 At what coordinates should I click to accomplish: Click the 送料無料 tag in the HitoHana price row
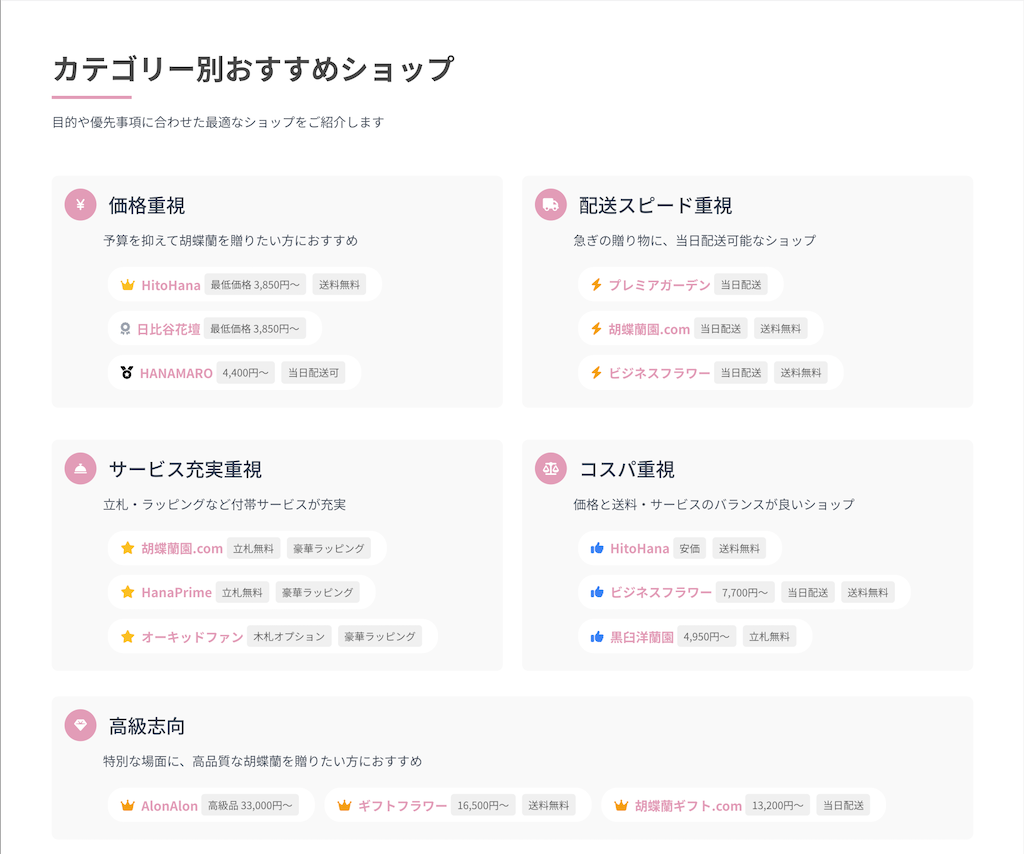(340, 285)
